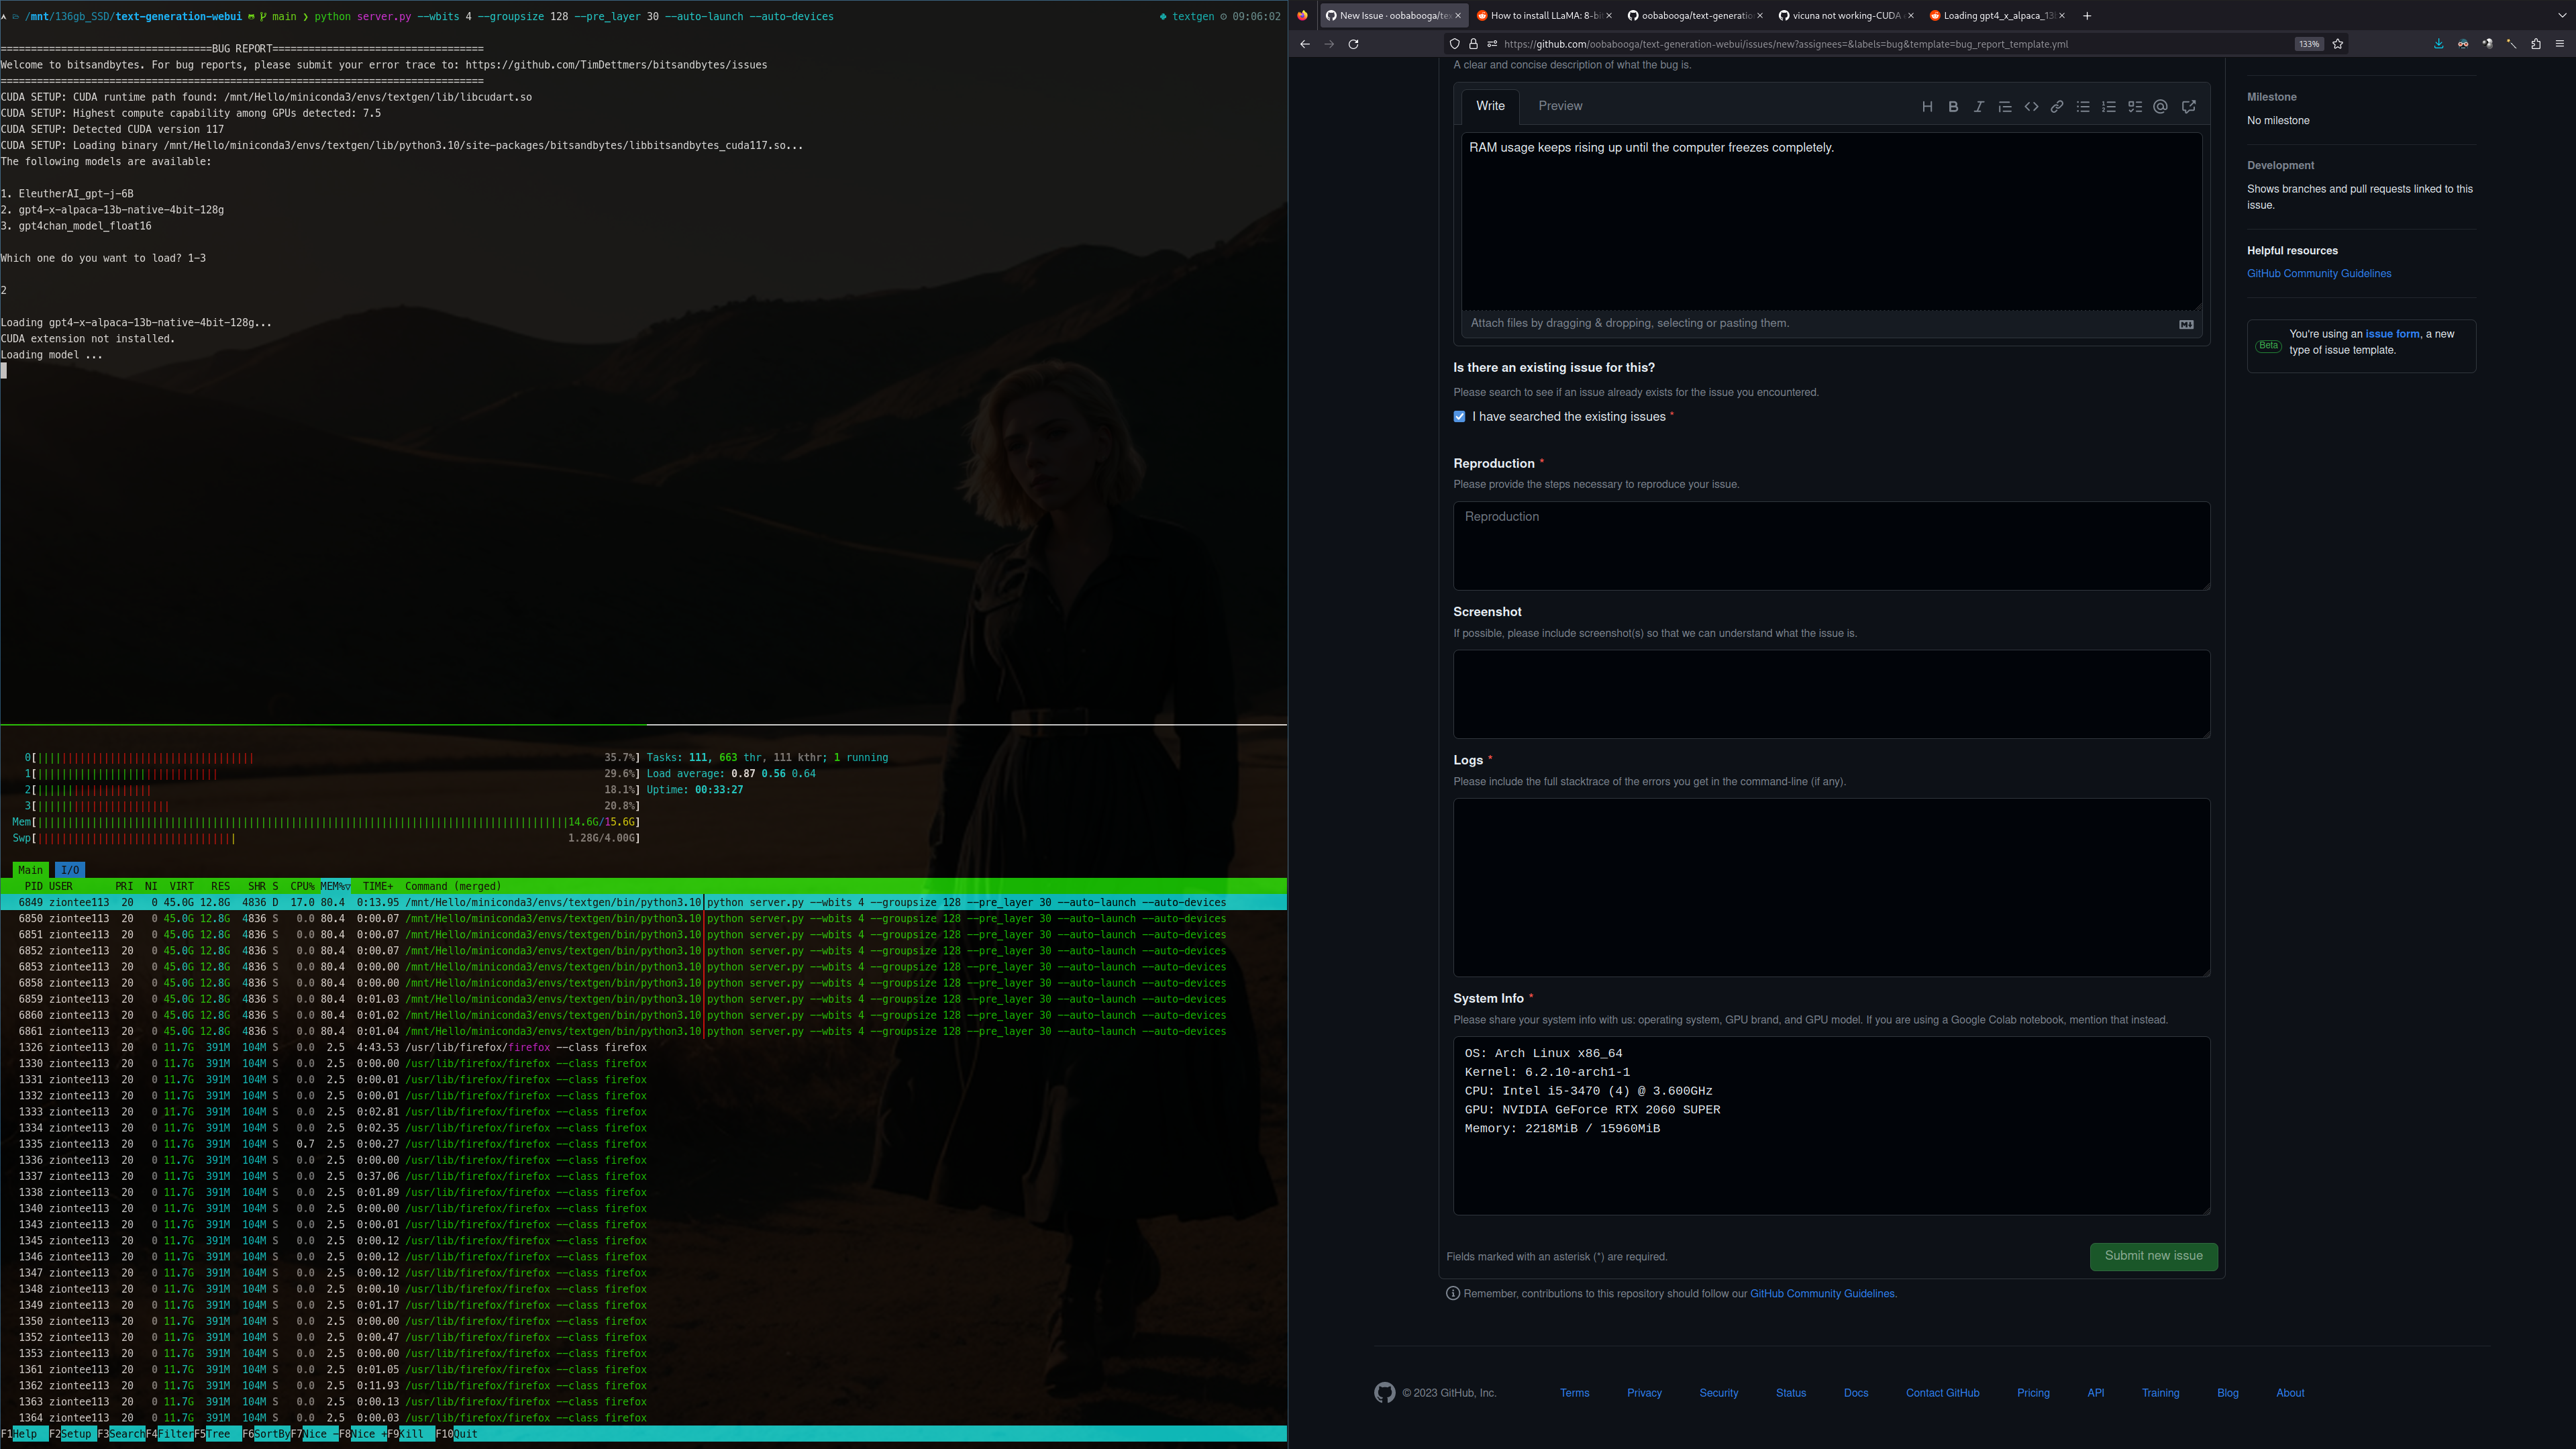Apply bold formatting in the issue editor
The height and width of the screenshot is (1449, 2576).
click(1953, 106)
